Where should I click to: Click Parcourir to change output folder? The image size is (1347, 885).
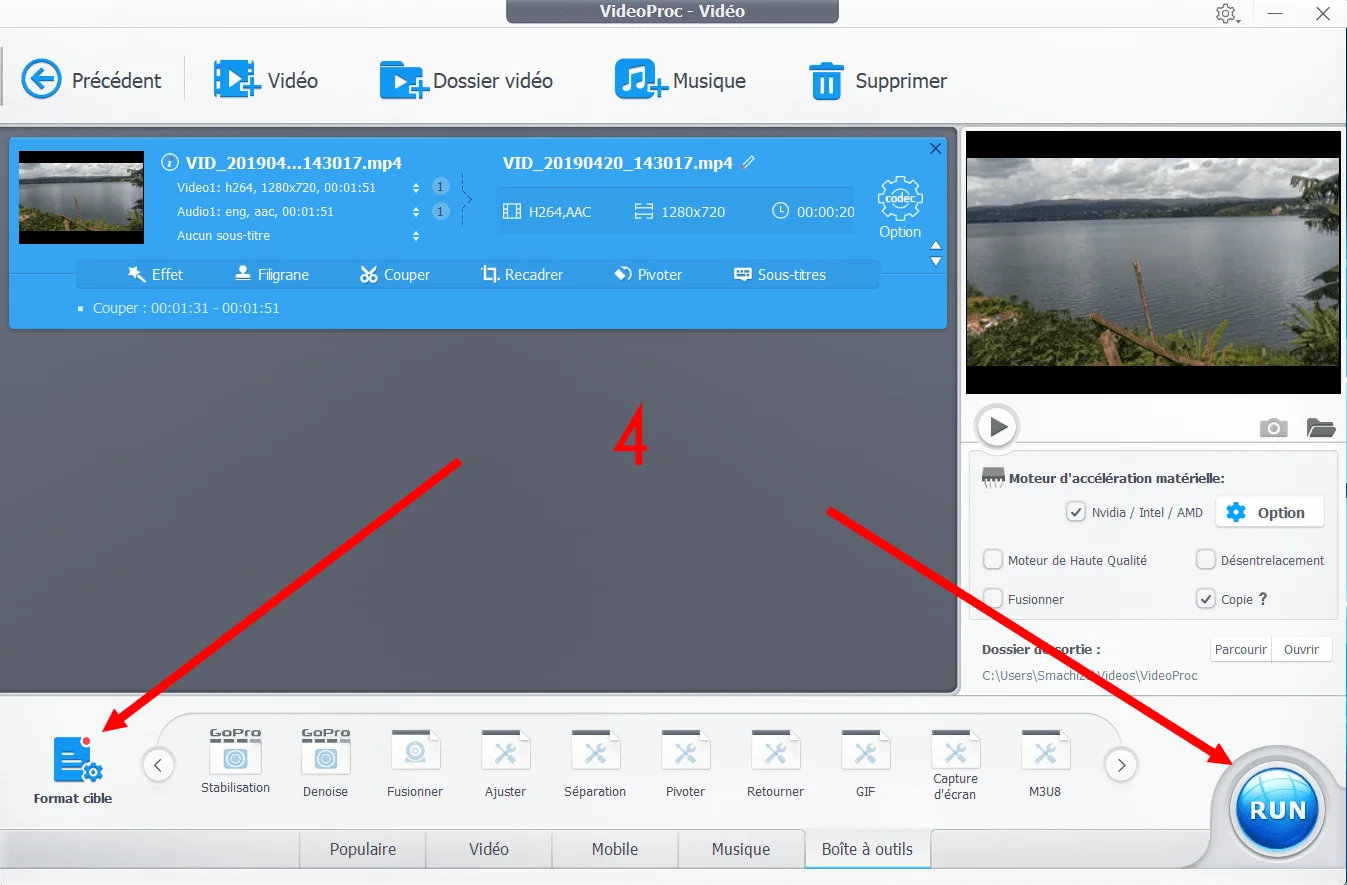[x=1240, y=649]
